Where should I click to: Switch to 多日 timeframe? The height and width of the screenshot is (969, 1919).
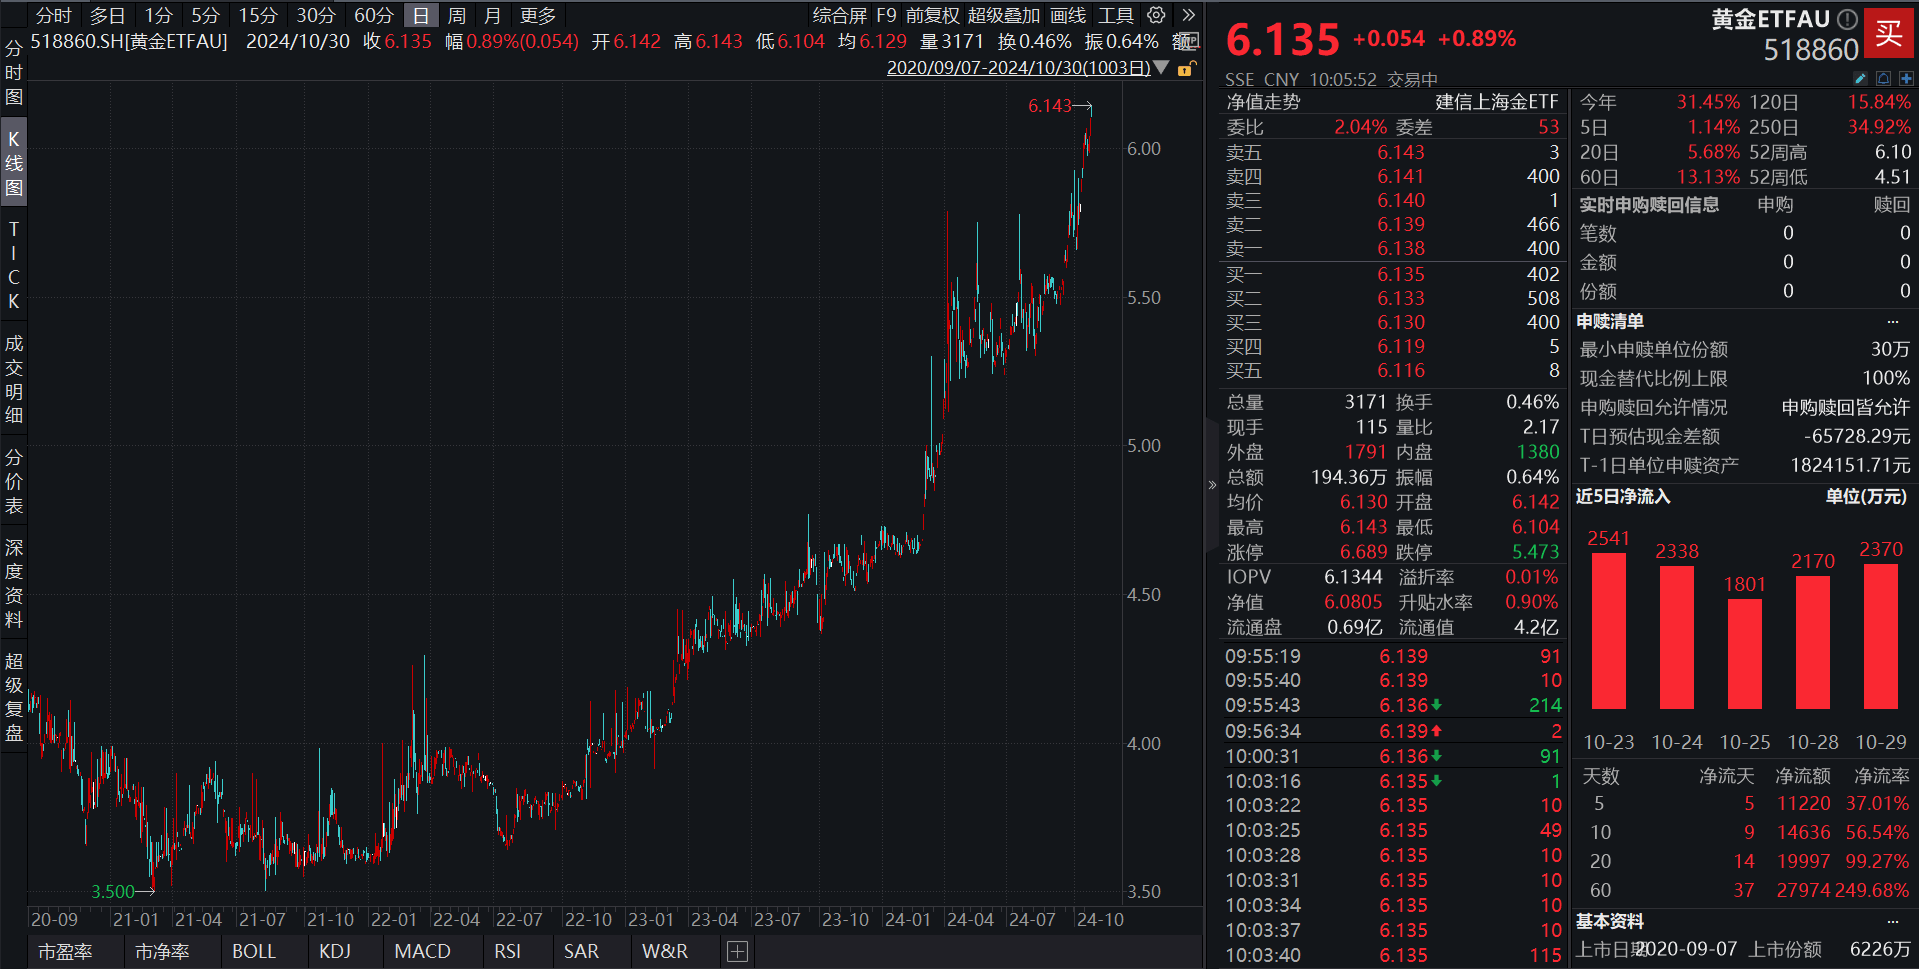pyautogui.click(x=108, y=15)
